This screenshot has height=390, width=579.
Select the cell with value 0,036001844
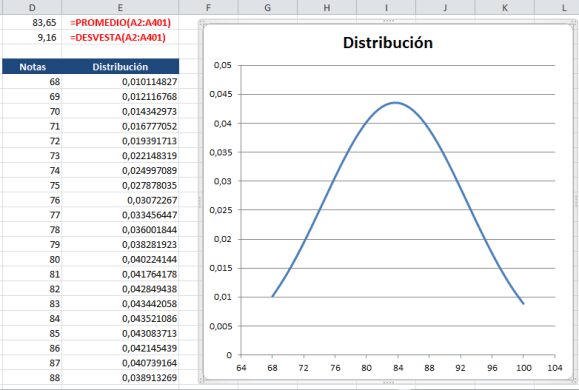(120, 229)
